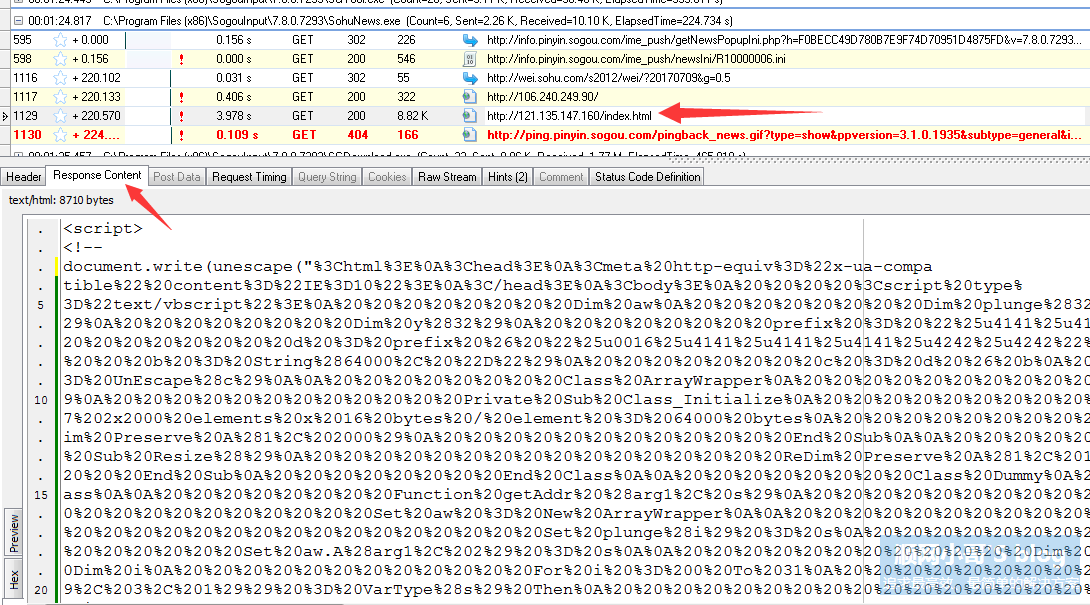Image resolution: width=1090 pixels, height=605 pixels.
Task: Expand the SGDownload.exe group below
Action: pos(19,155)
